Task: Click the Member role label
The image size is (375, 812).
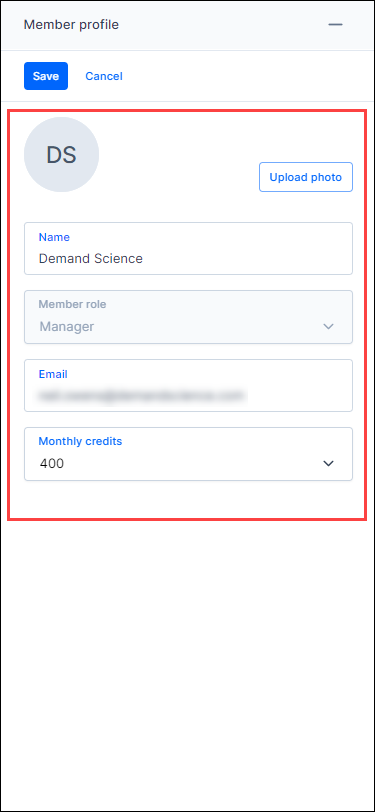Action: (73, 304)
